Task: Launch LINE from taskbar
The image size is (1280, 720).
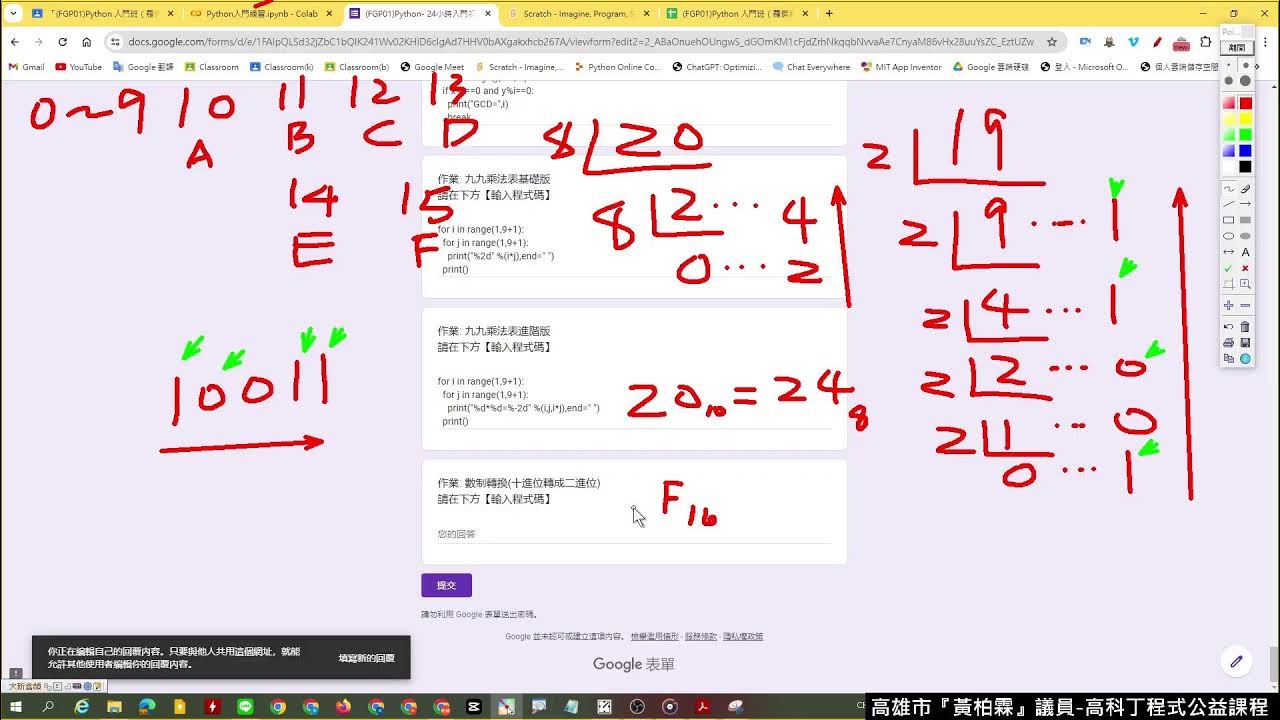Action: point(245,706)
